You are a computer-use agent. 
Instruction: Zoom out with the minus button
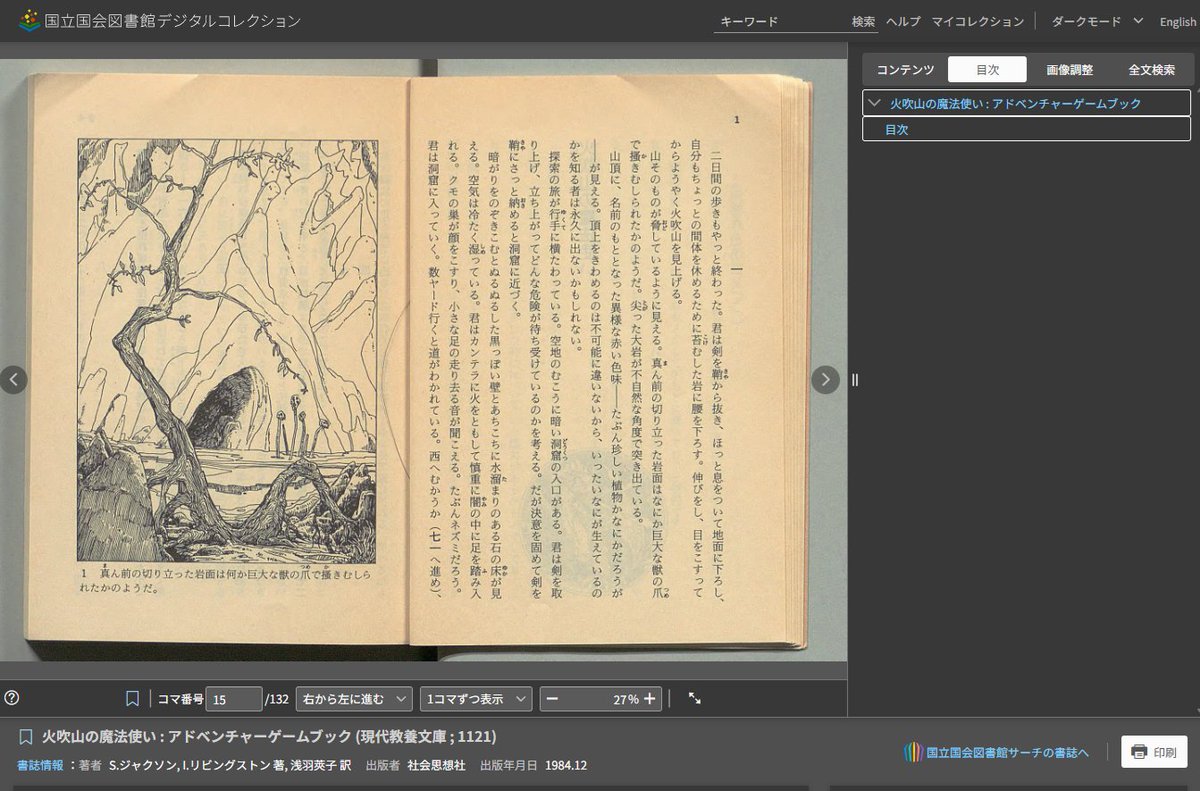[552, 699]
